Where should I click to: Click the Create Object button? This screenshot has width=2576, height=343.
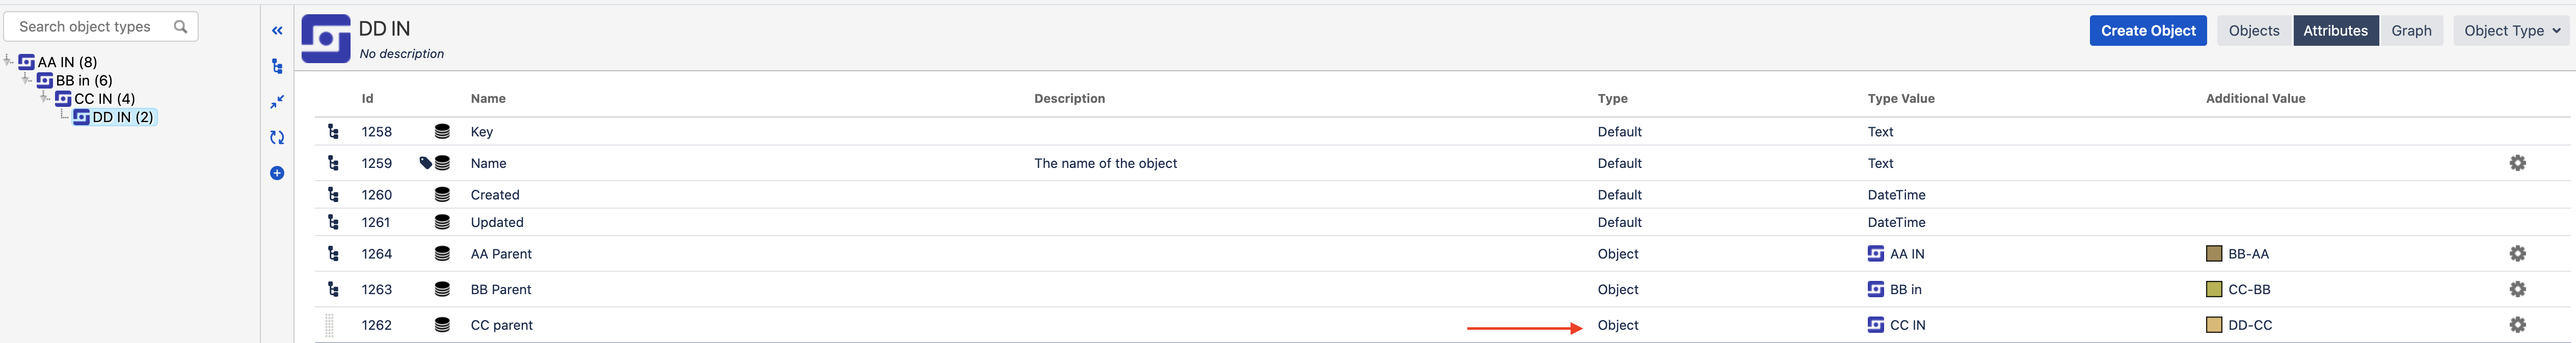[x=2147, y=31]
